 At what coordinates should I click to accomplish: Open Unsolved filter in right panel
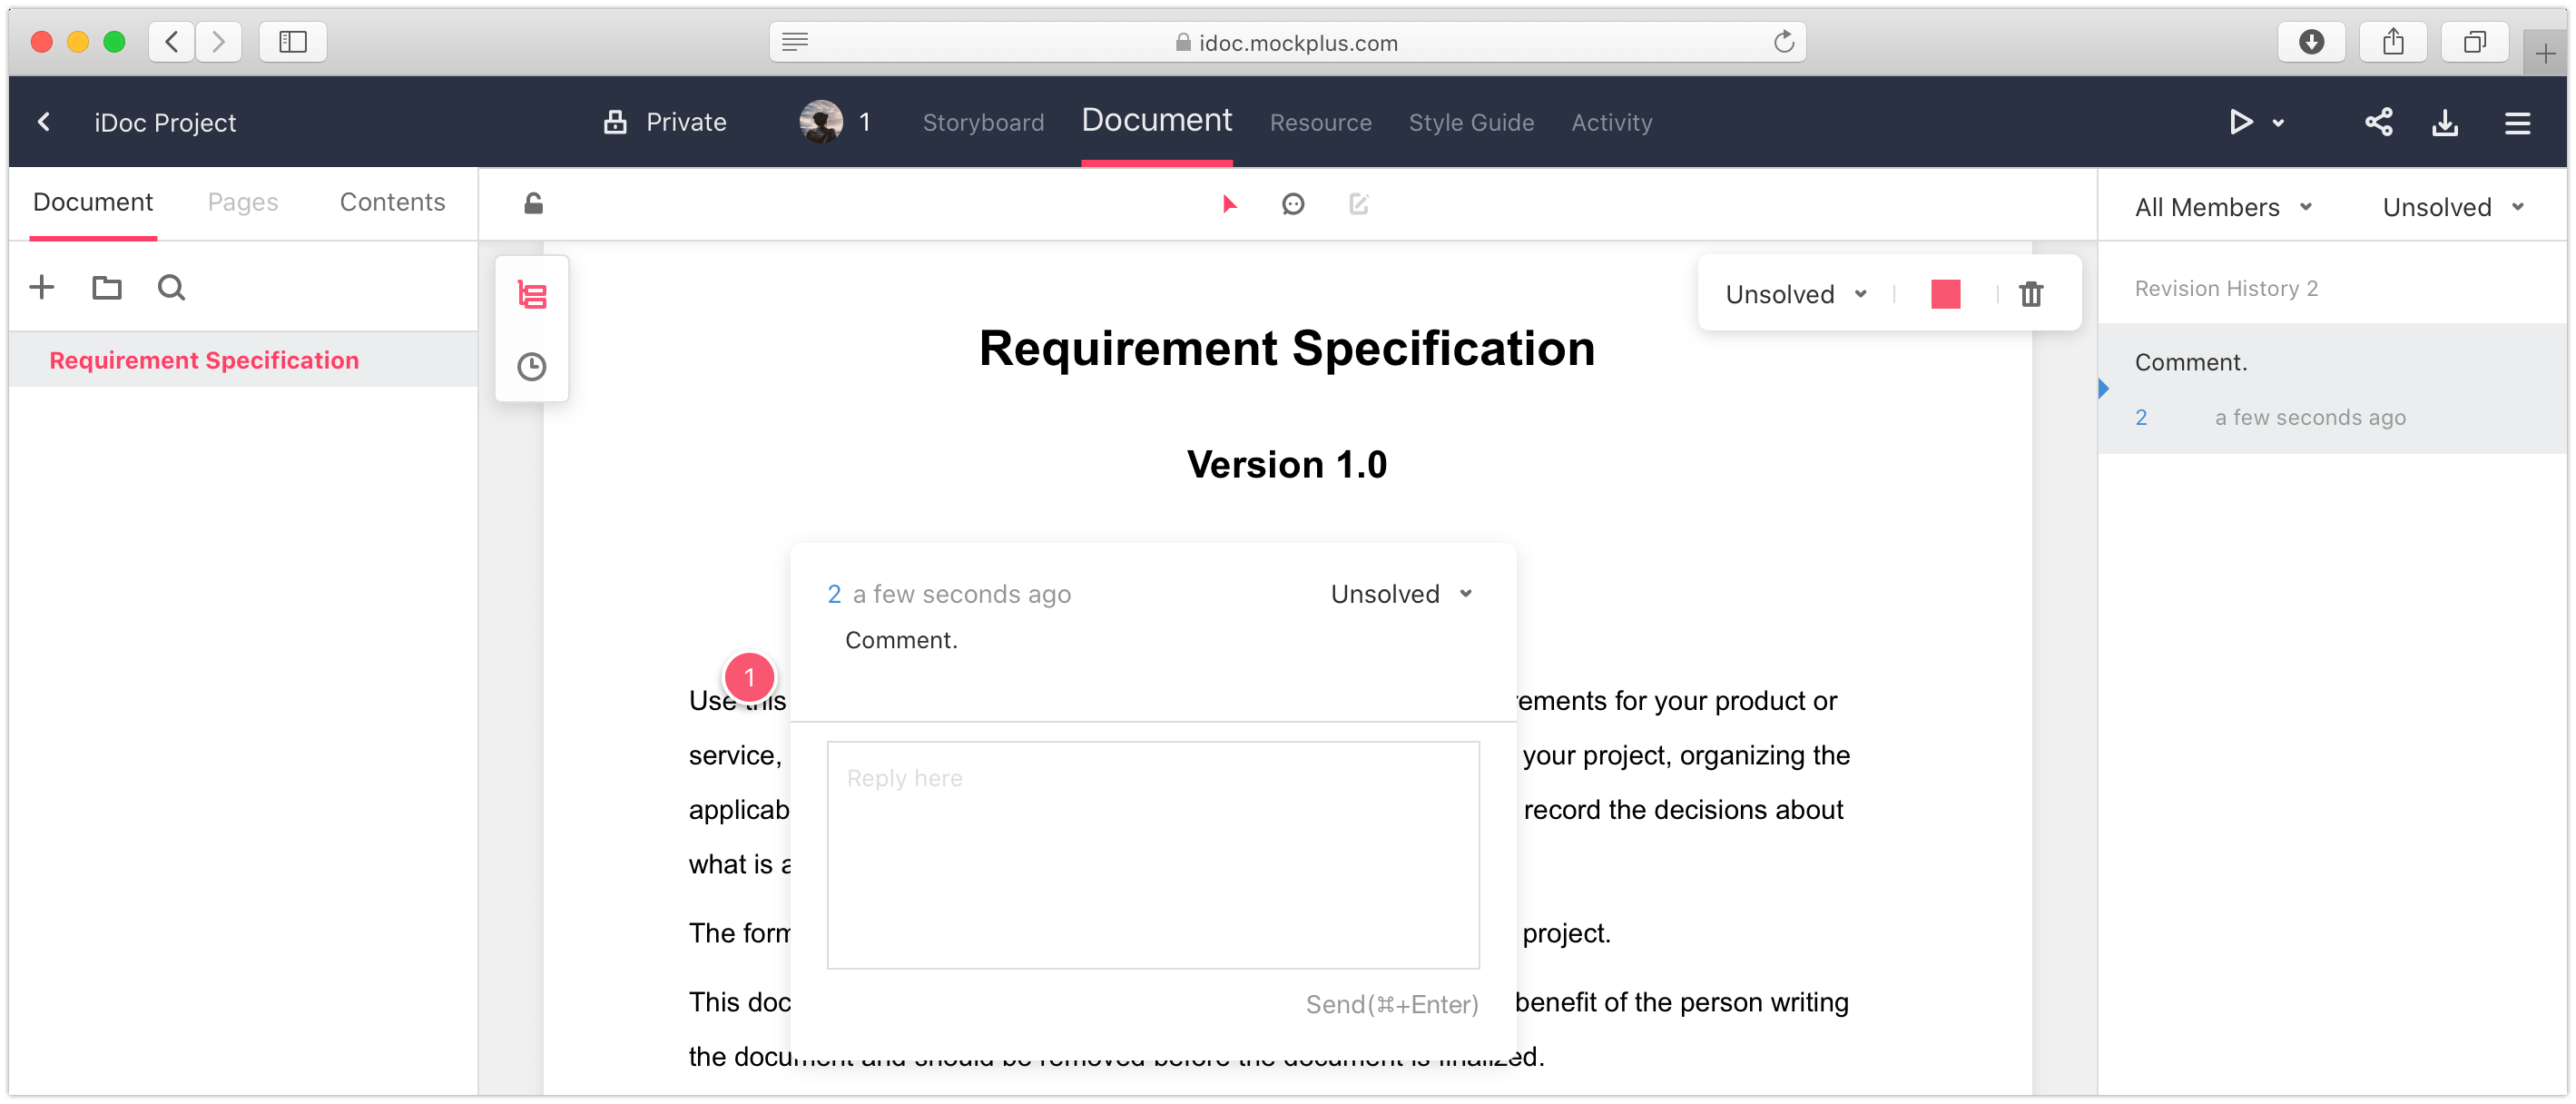pos(2453,207)
